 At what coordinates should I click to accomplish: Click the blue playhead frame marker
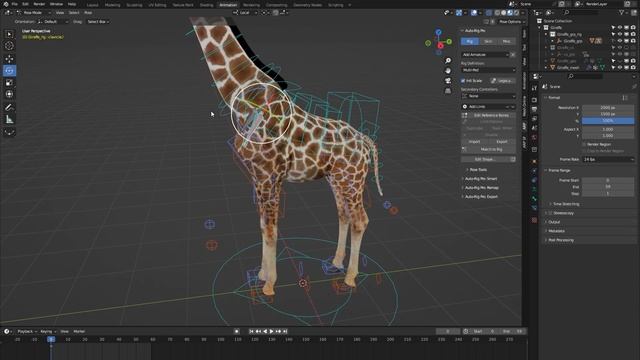pos(51,339)
